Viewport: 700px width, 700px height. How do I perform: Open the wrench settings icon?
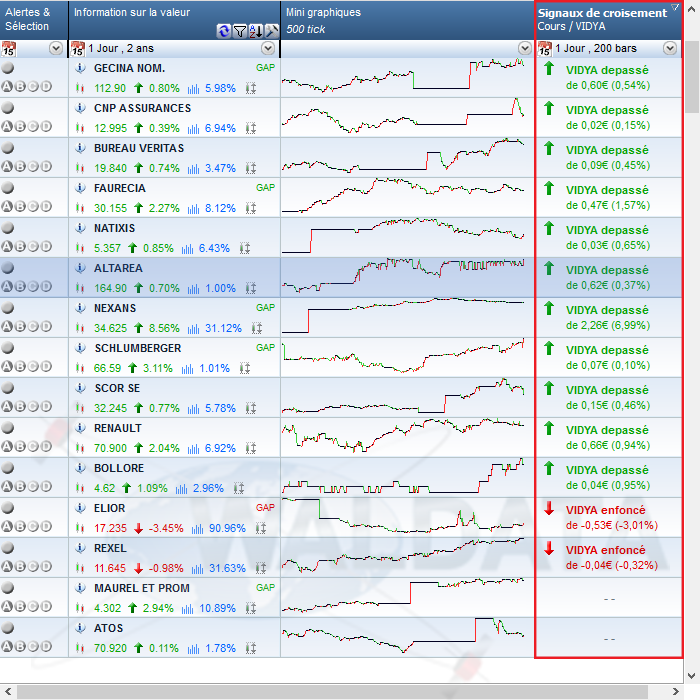click(271, 31)
